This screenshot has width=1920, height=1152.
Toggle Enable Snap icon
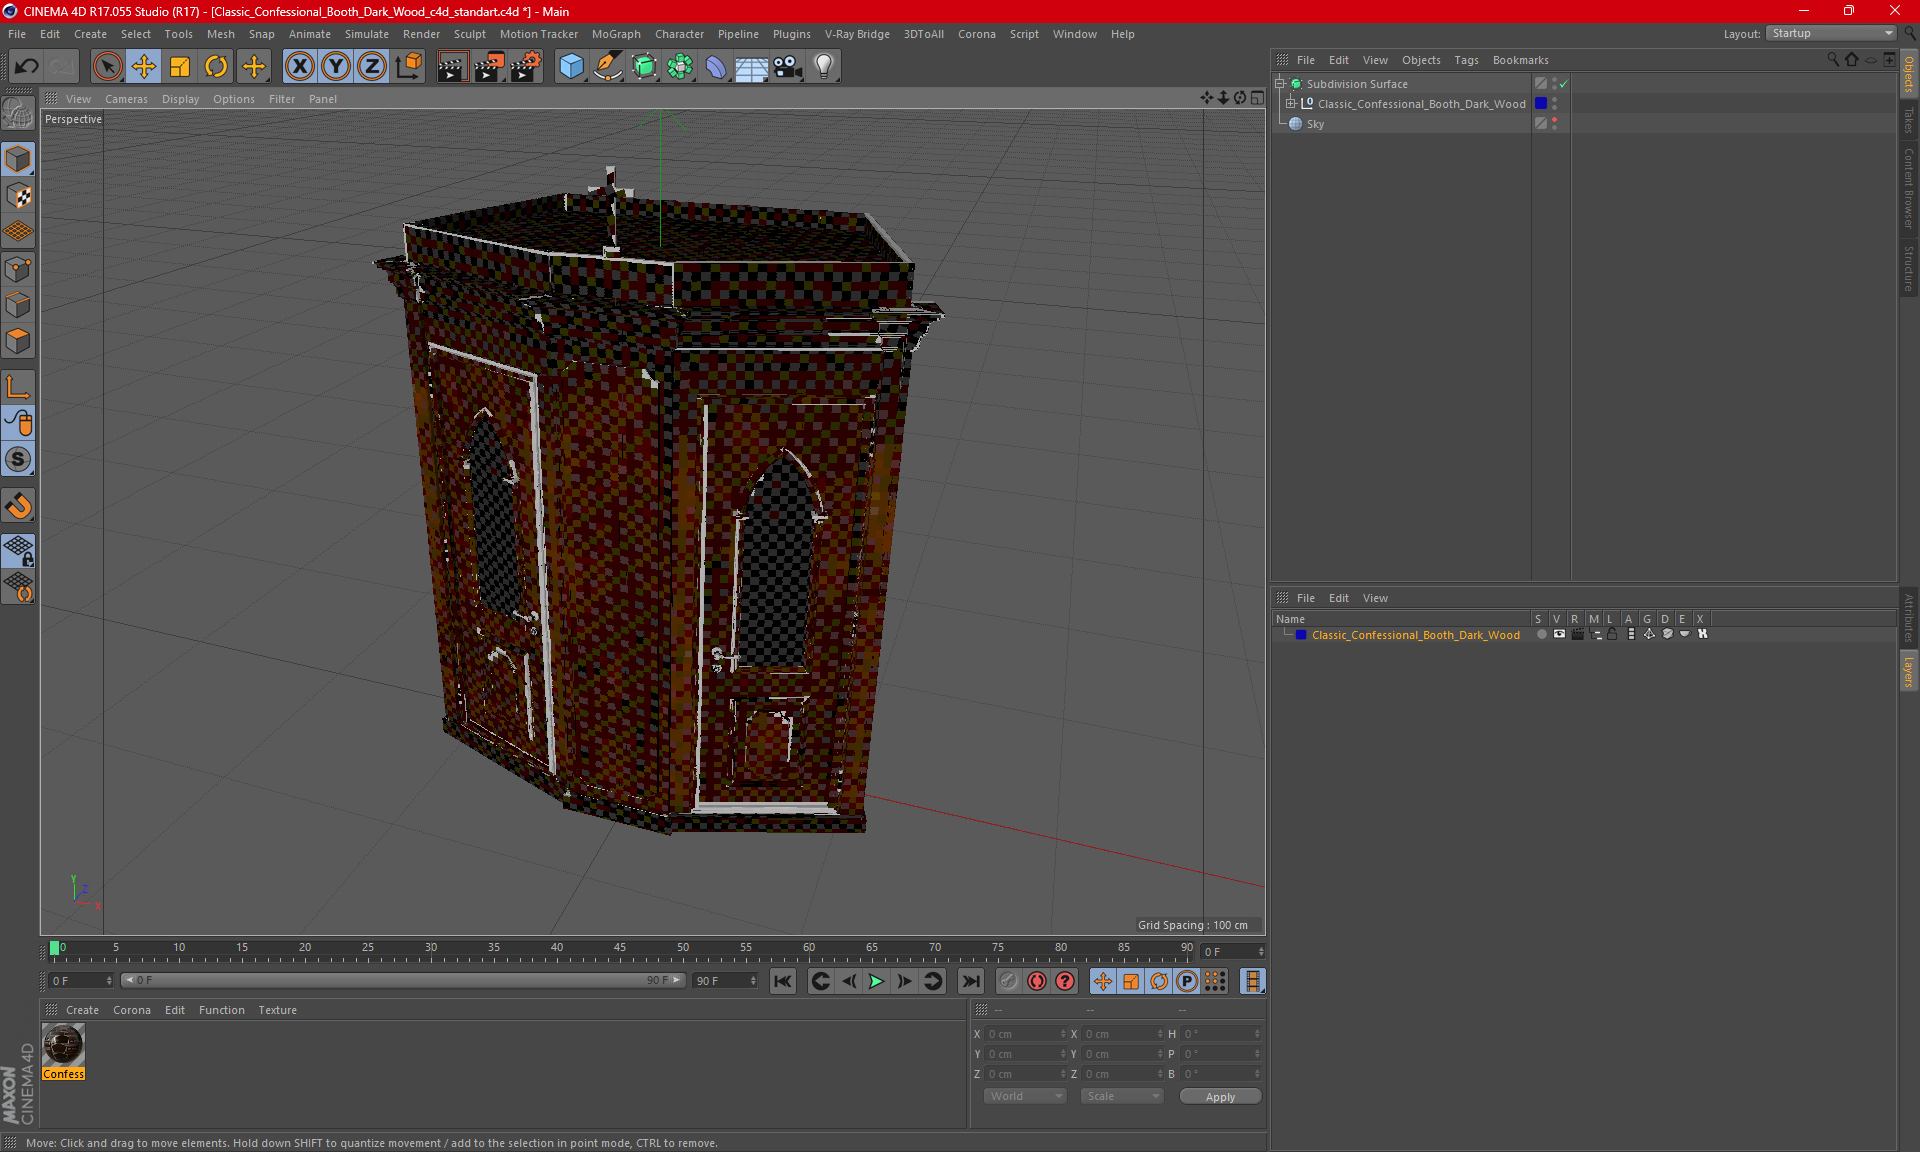18,506
